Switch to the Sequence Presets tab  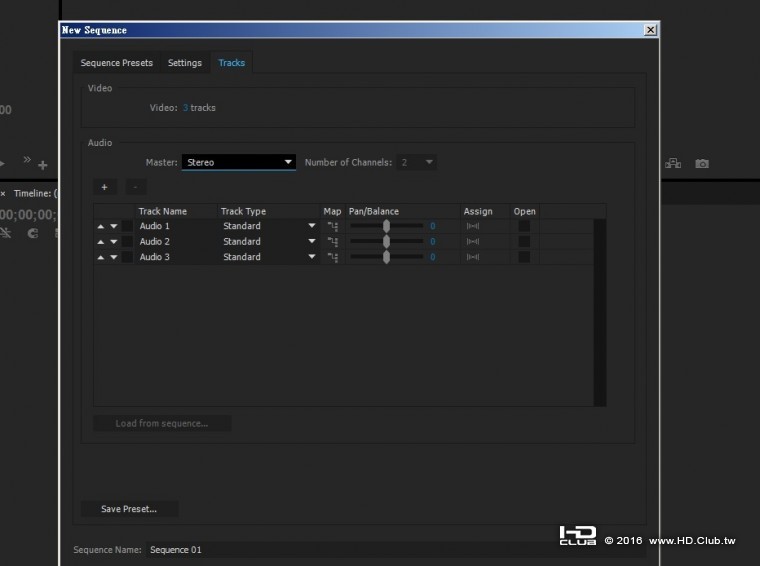click(x=117, y=63)
